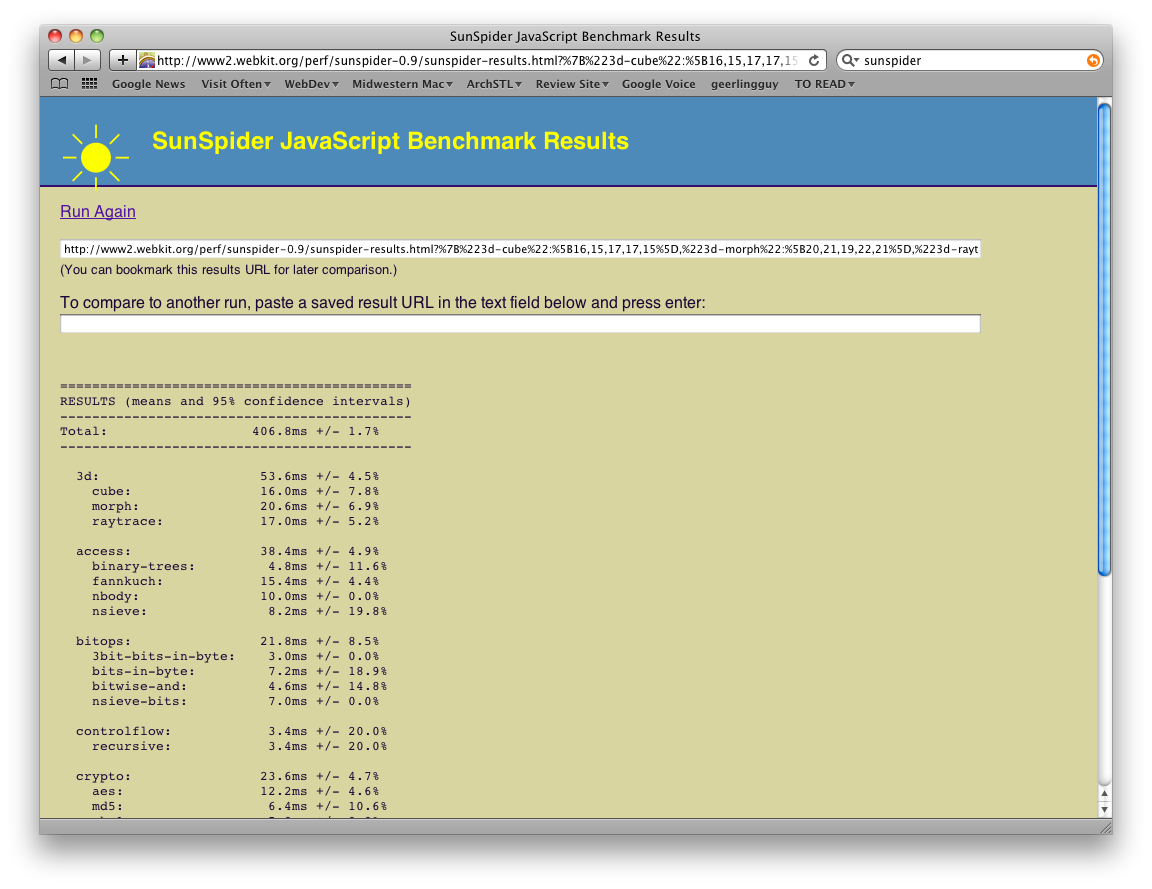The width and height of the screenshot is (1152, 889).
Task: Click the compare to another run instruction text
Action: click(383, 303)
